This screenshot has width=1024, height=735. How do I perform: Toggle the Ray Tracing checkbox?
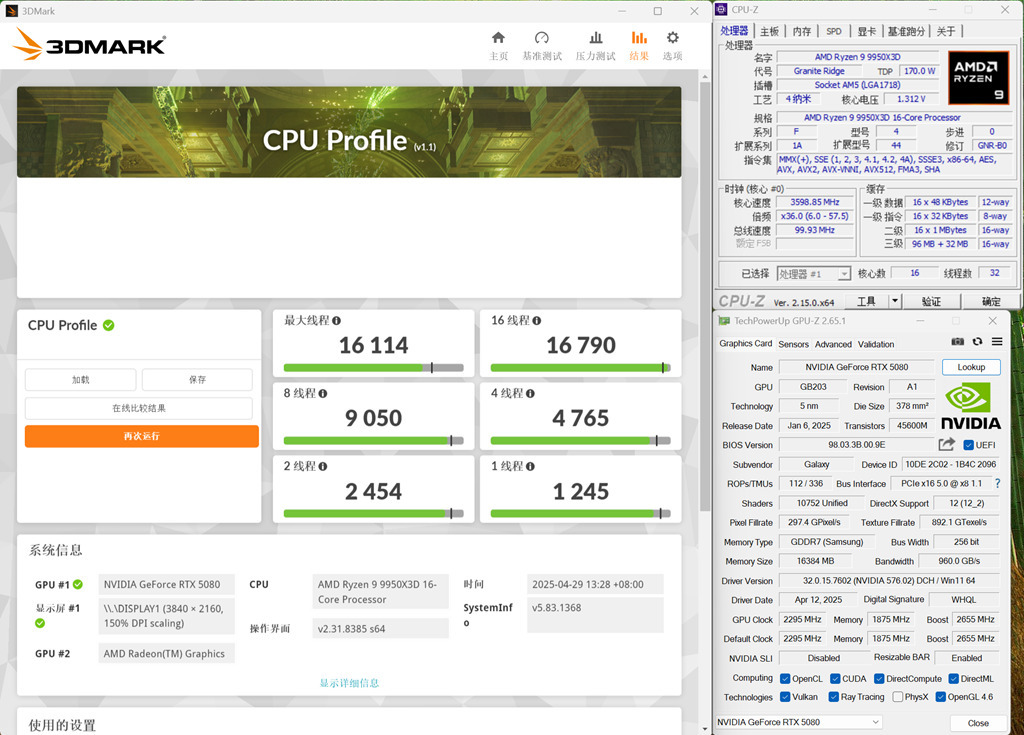click(x=834, y=697)
